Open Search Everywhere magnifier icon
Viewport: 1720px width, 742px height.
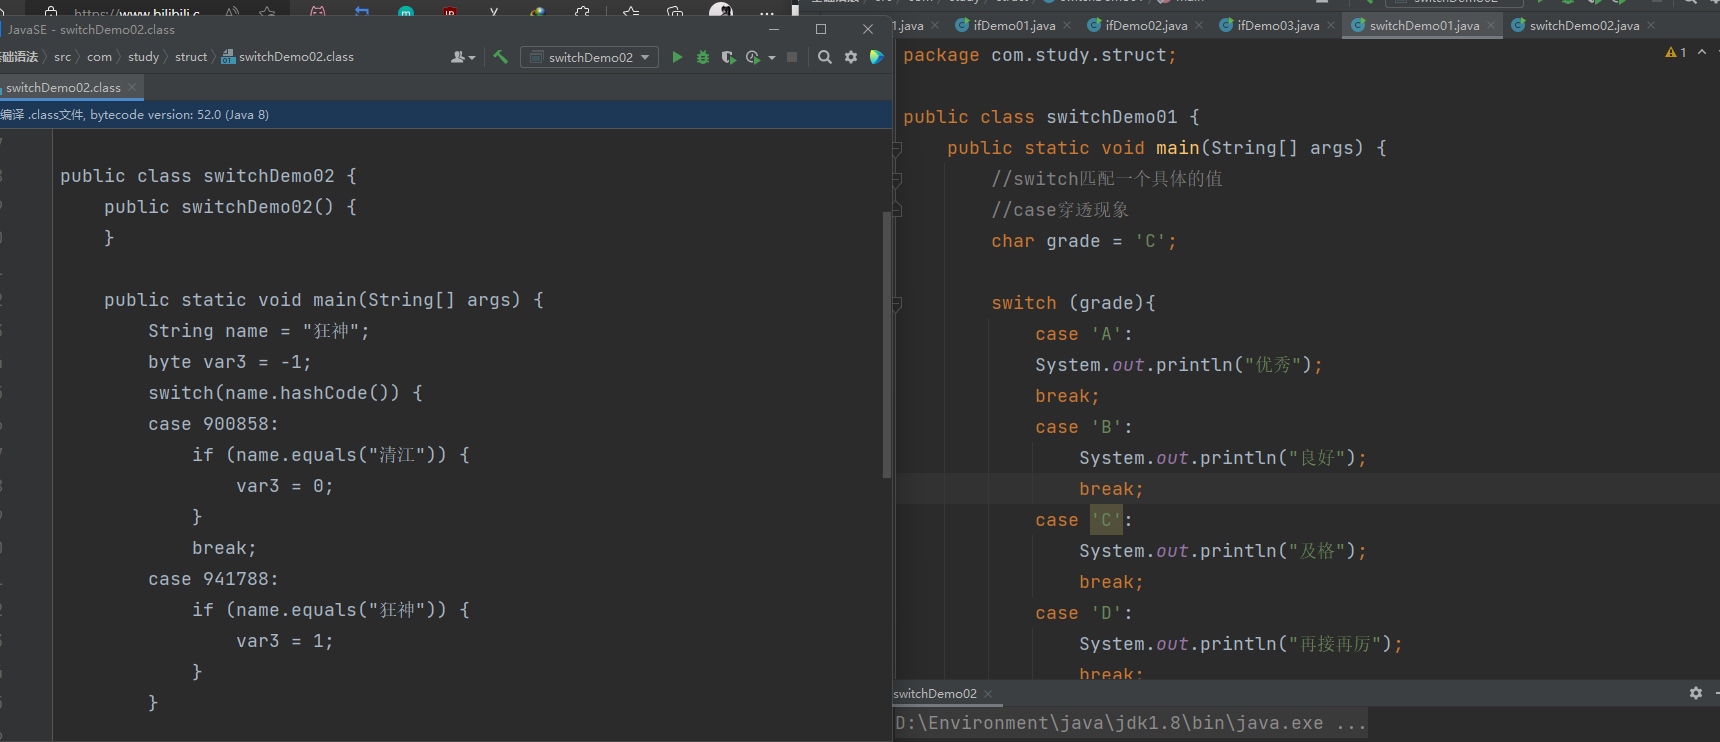(x=825, y=57)
